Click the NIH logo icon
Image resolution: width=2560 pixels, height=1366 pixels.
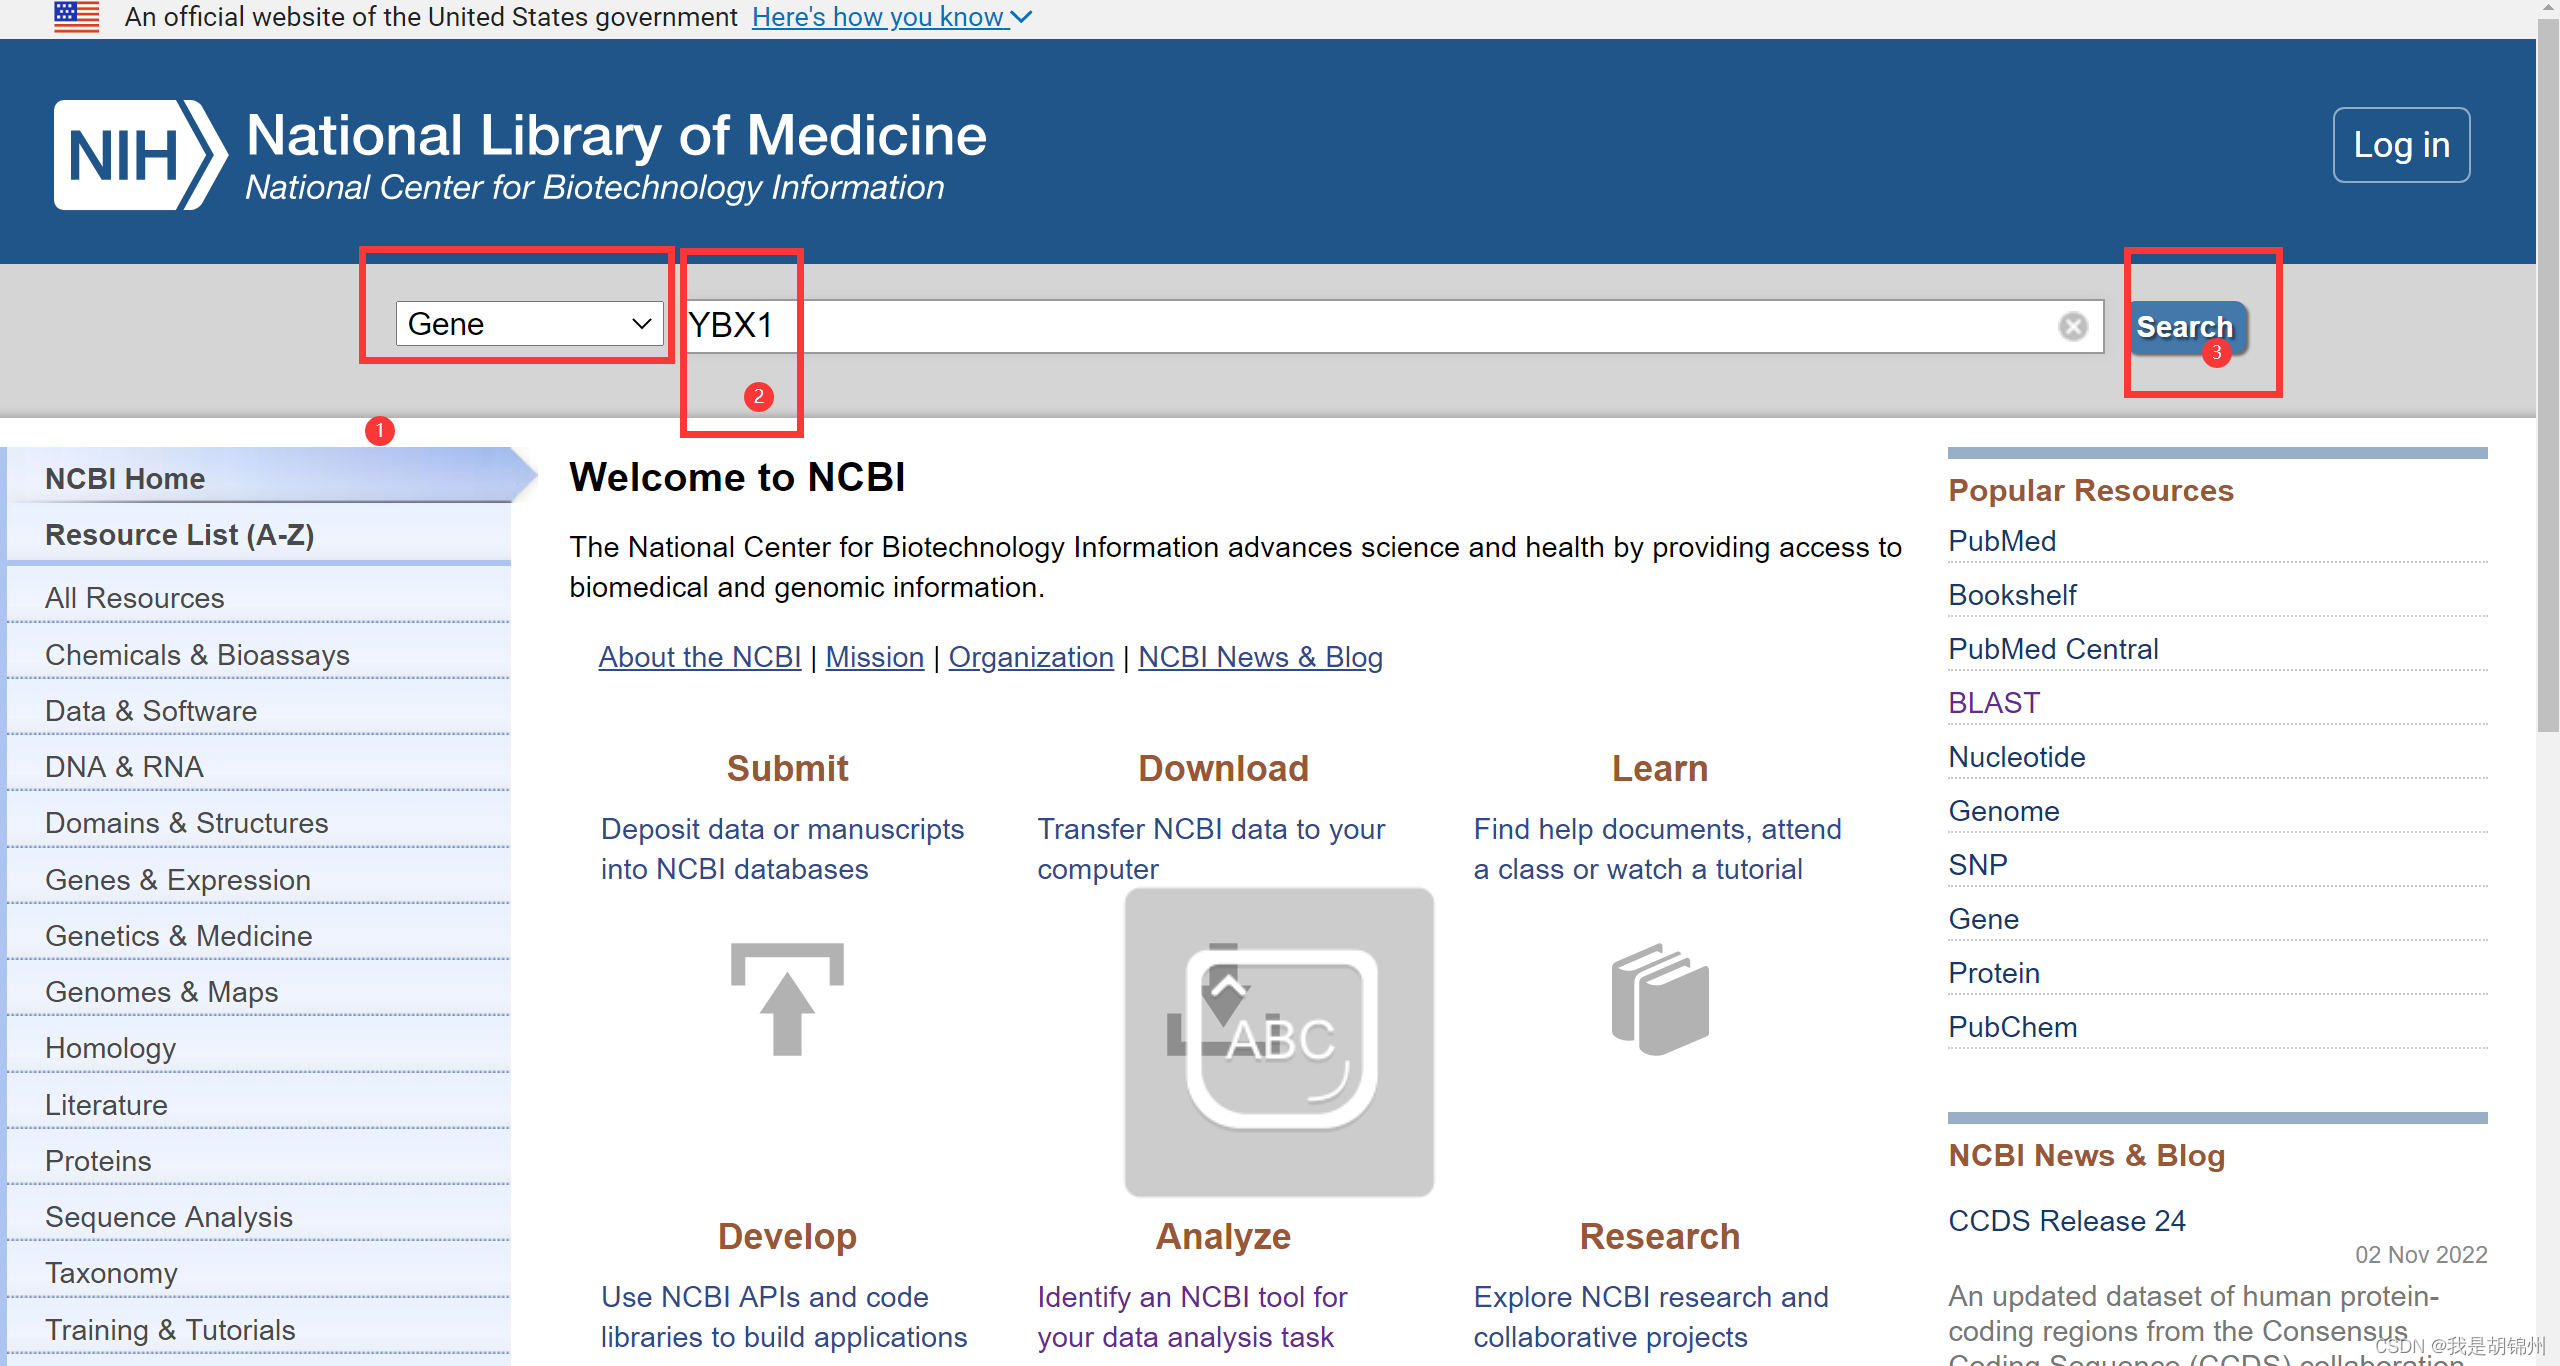140,155
